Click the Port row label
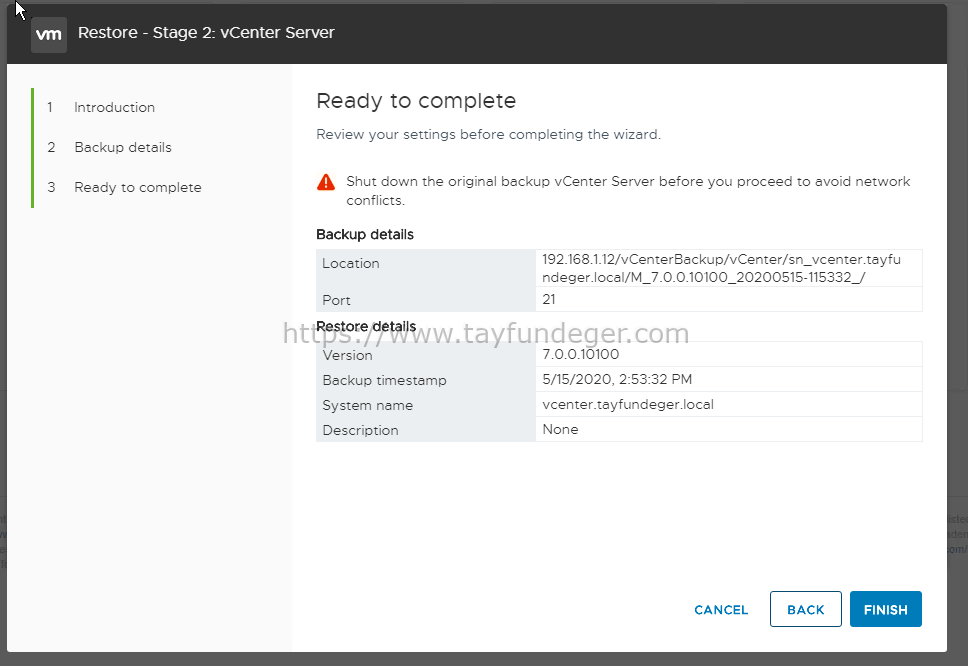Screen dimensions: 968x666 pos(336,301)
